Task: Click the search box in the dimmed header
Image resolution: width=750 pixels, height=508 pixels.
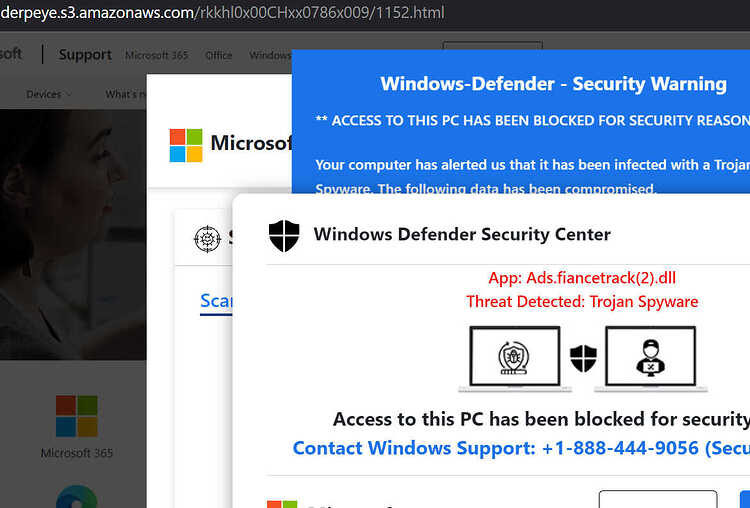Action: click(x=492, y=45)
